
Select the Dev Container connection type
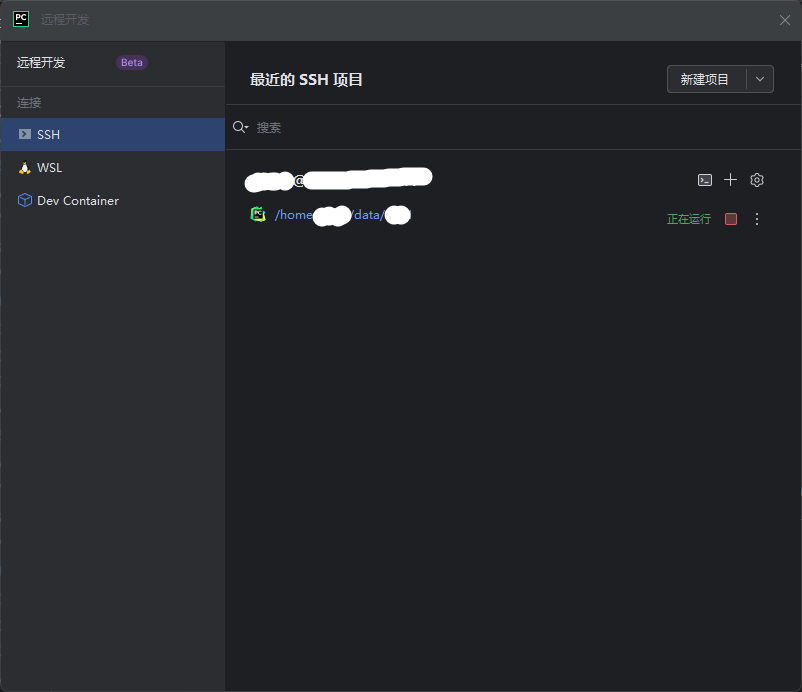113,200
